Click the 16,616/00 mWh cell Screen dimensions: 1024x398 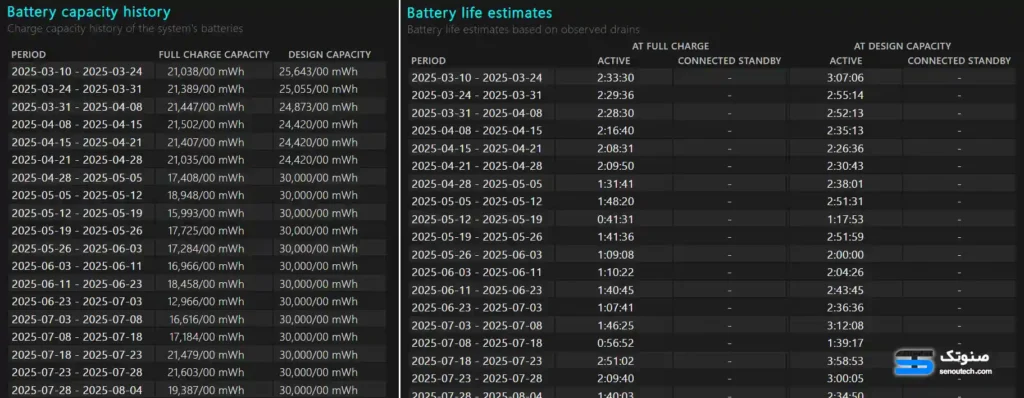click(x=207, y=319)
